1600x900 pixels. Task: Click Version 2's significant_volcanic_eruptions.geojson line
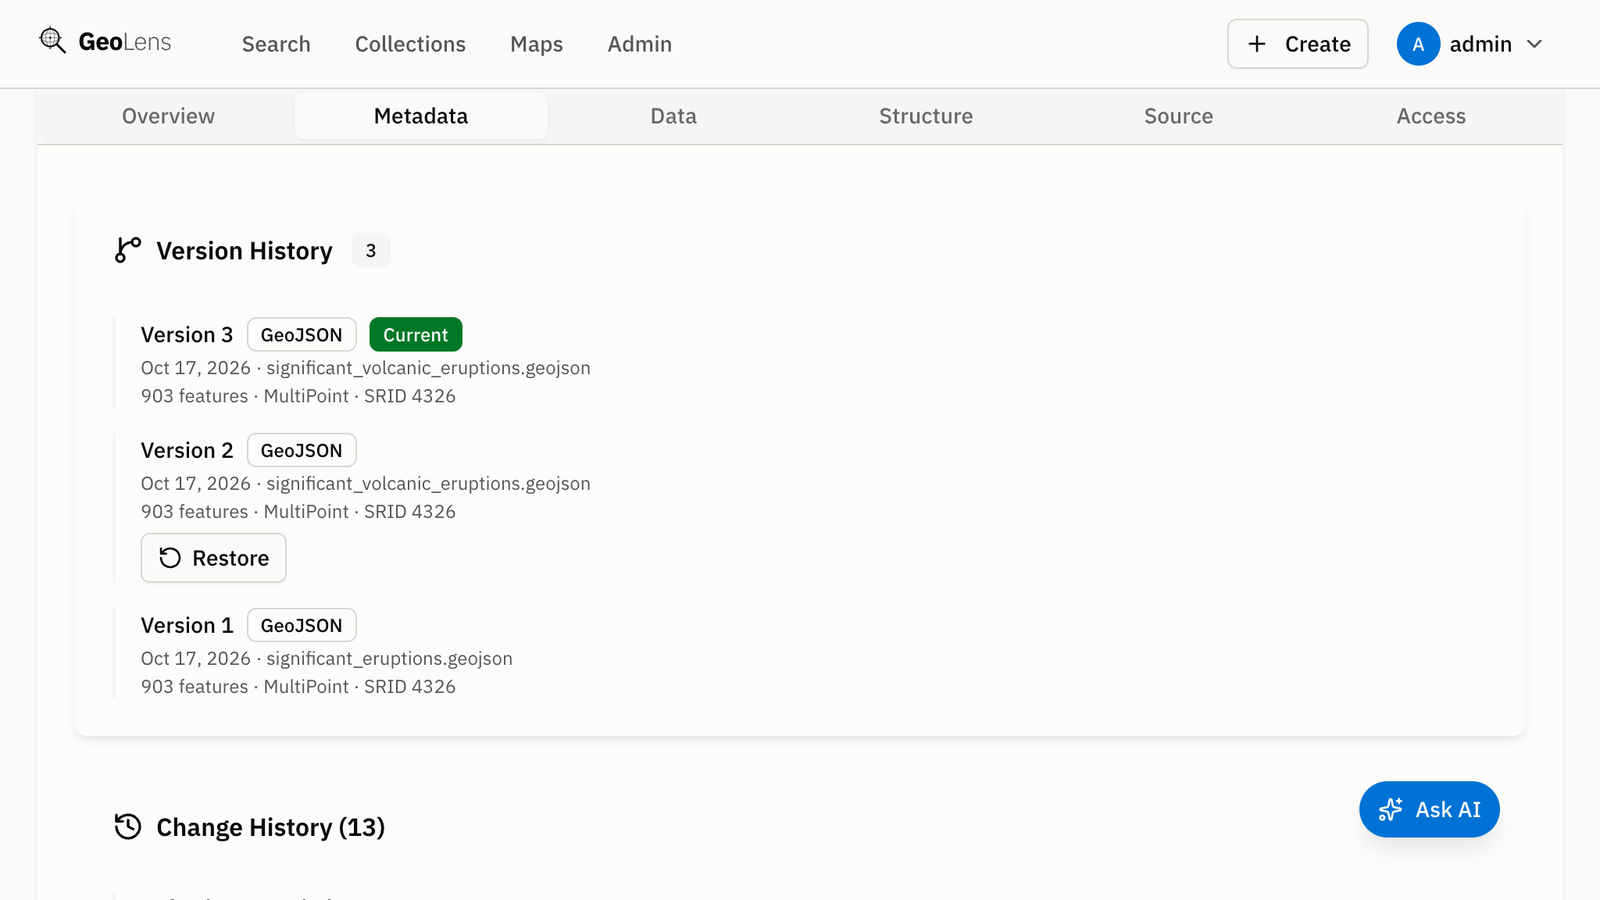pos(366,483)
